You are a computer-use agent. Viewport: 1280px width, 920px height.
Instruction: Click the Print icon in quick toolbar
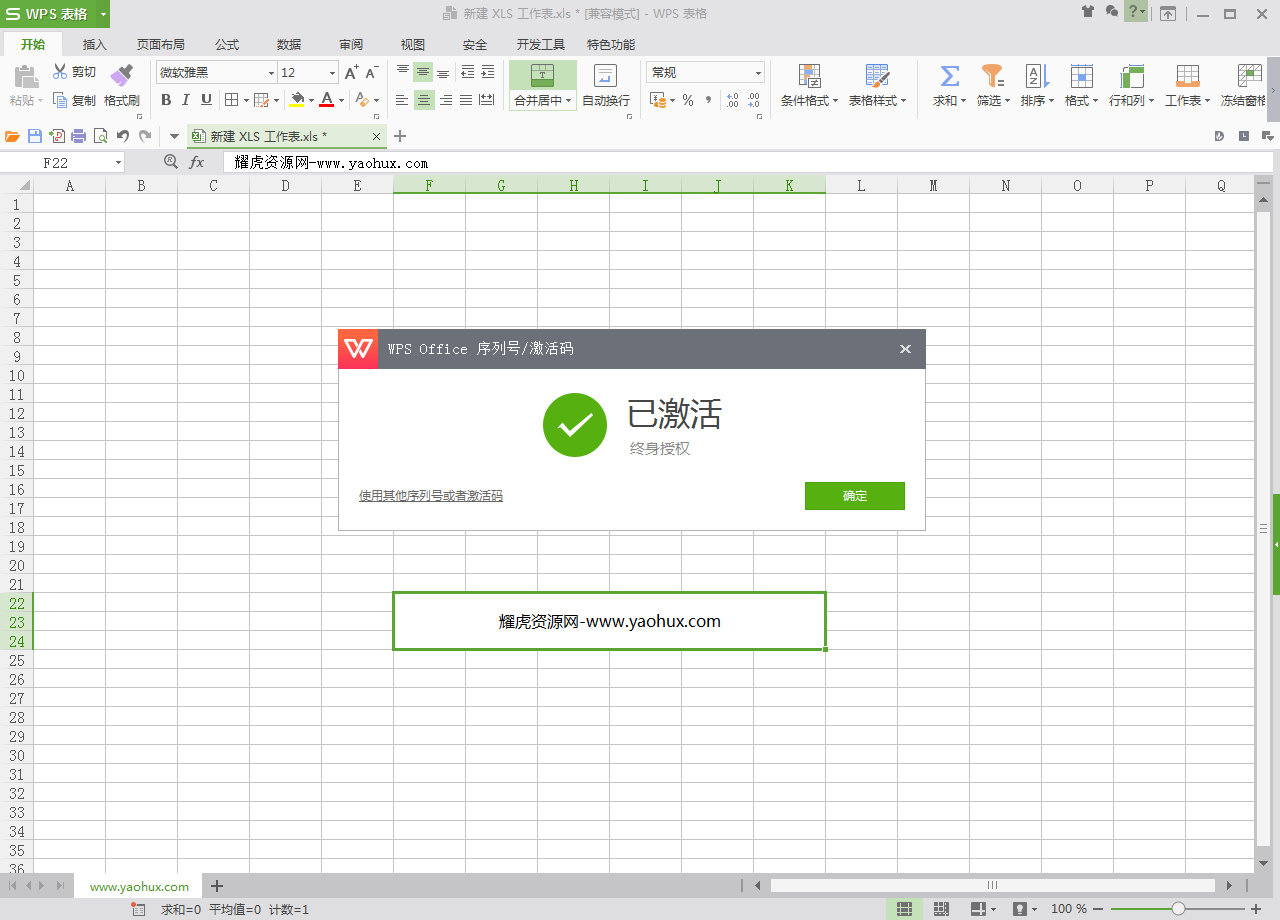click(x=78, y=136)
